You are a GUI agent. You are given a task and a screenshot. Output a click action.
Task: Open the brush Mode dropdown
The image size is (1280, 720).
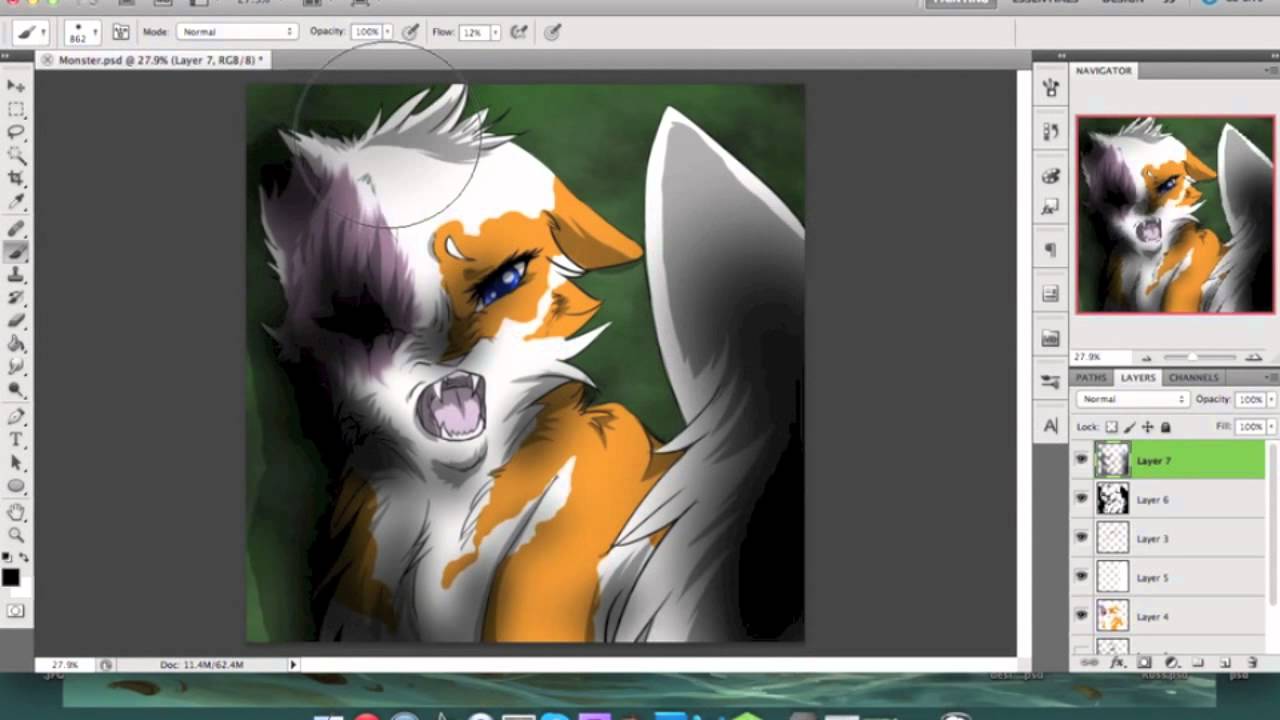coord(237,32)
